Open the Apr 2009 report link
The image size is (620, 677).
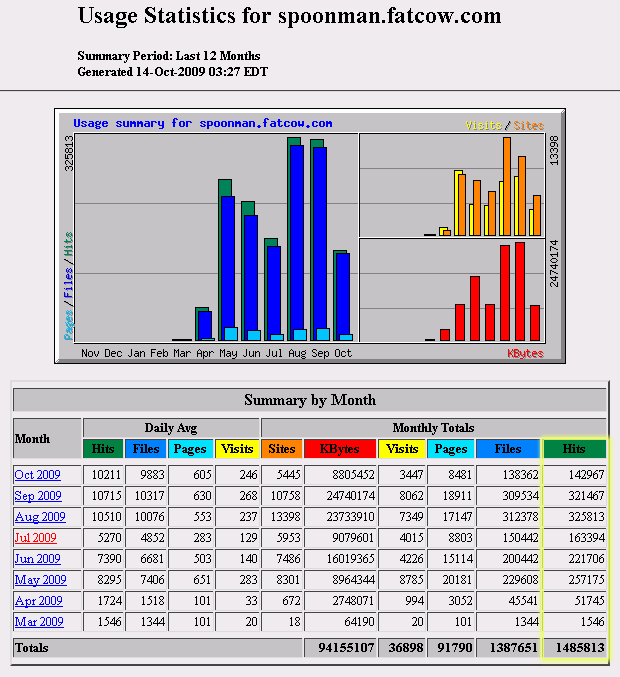point(39,601)
